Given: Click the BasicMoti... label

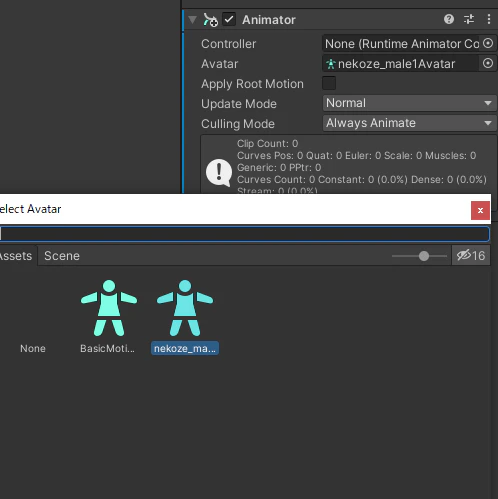Looking at the screenshot, I should coord(107,348).
